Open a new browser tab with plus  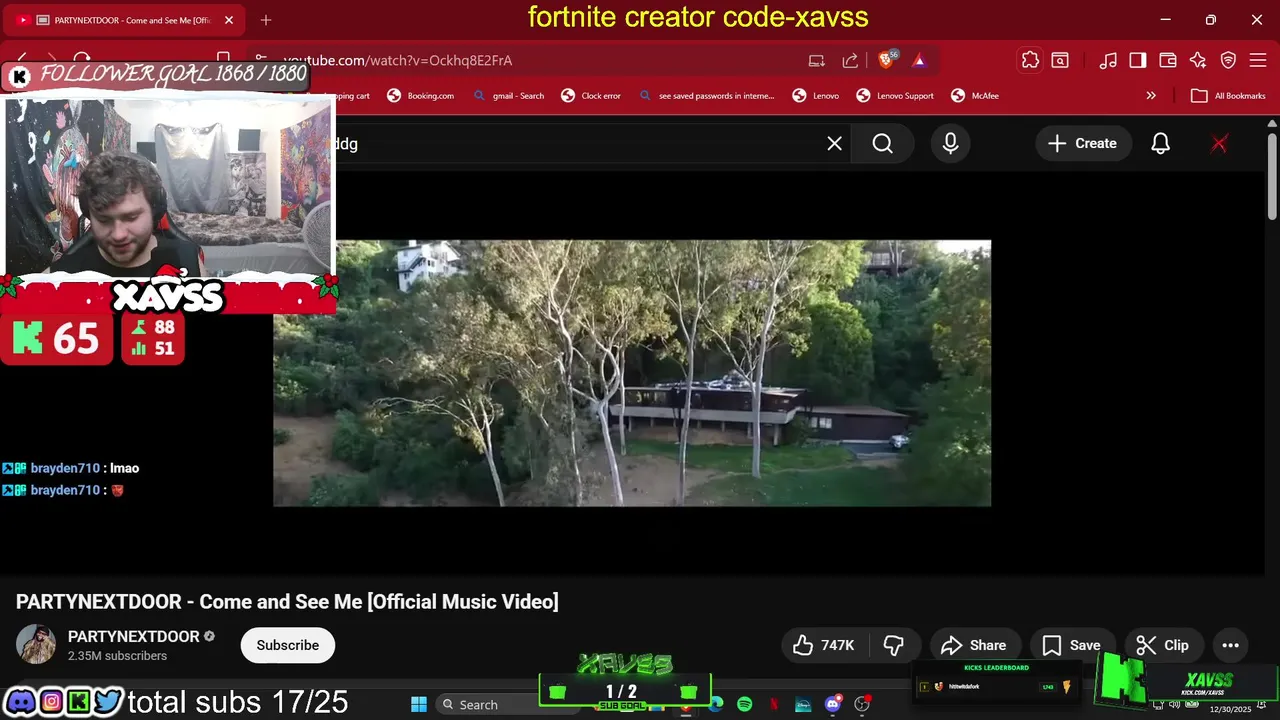tap(266, 20)
